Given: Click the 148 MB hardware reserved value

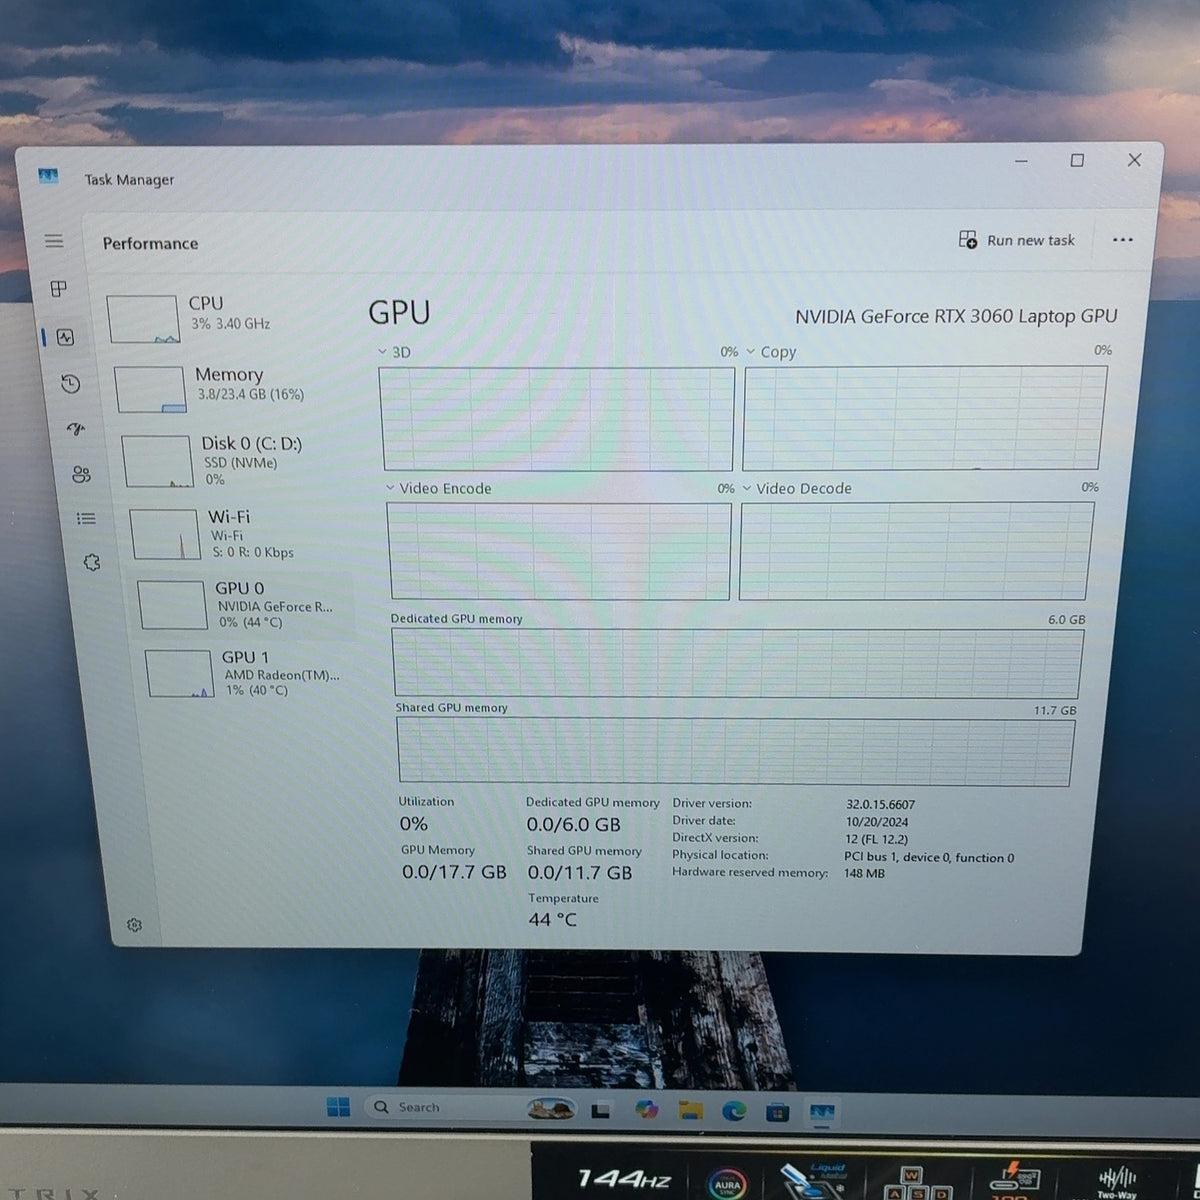Looking at the screenshot, I should (864, 873).
